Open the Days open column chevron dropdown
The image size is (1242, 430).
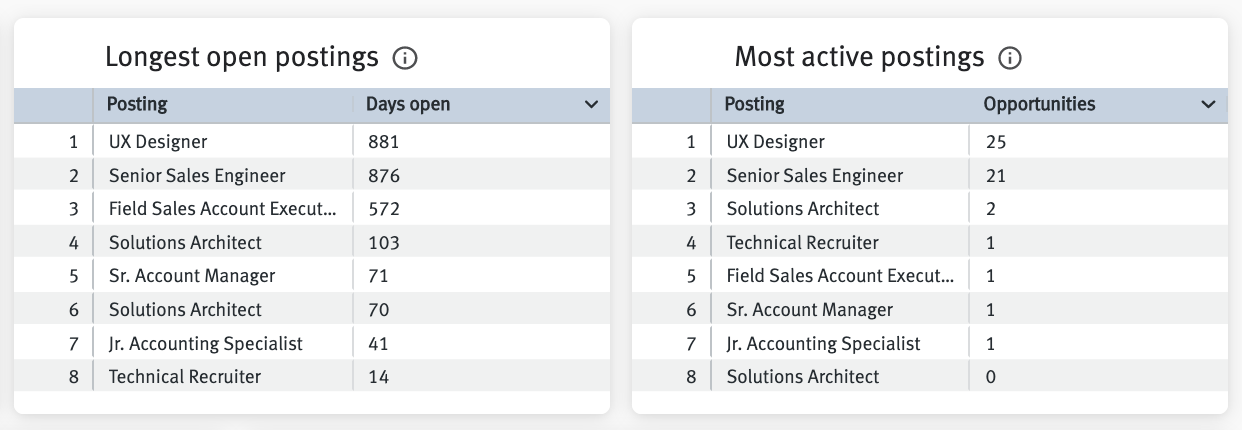click(591, 105)
